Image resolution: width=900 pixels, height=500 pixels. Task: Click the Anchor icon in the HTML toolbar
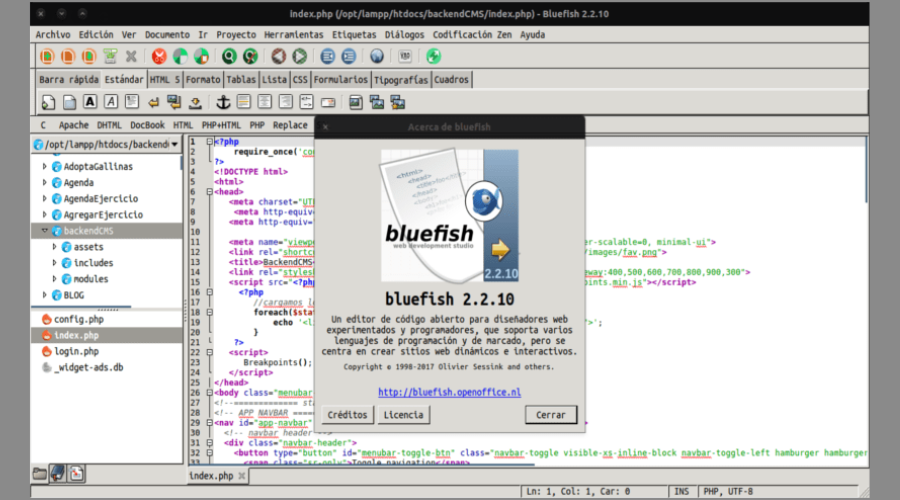pyautogui.click(x=223, y=102)
